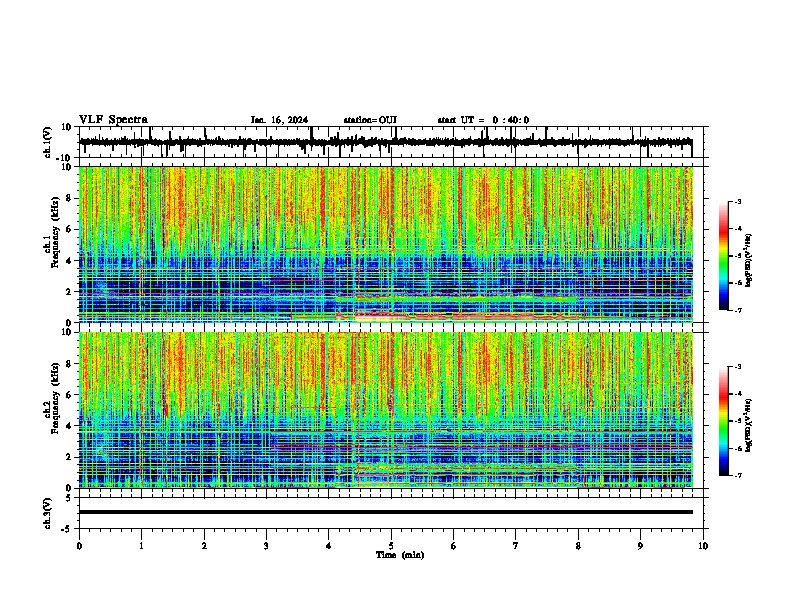Click the time axis tick label "4"
Viewport: 792px width, 612px height.
pyautogui.click(x=328, y=546)
